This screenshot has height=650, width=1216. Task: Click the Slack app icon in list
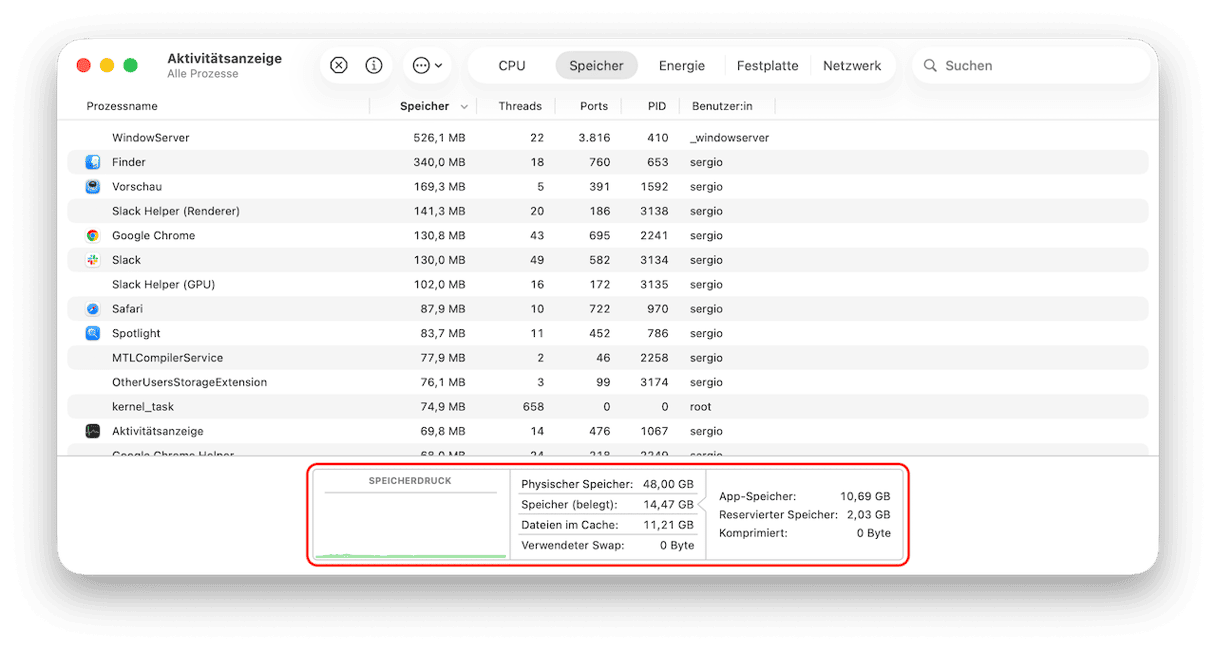tap(92, 260)
